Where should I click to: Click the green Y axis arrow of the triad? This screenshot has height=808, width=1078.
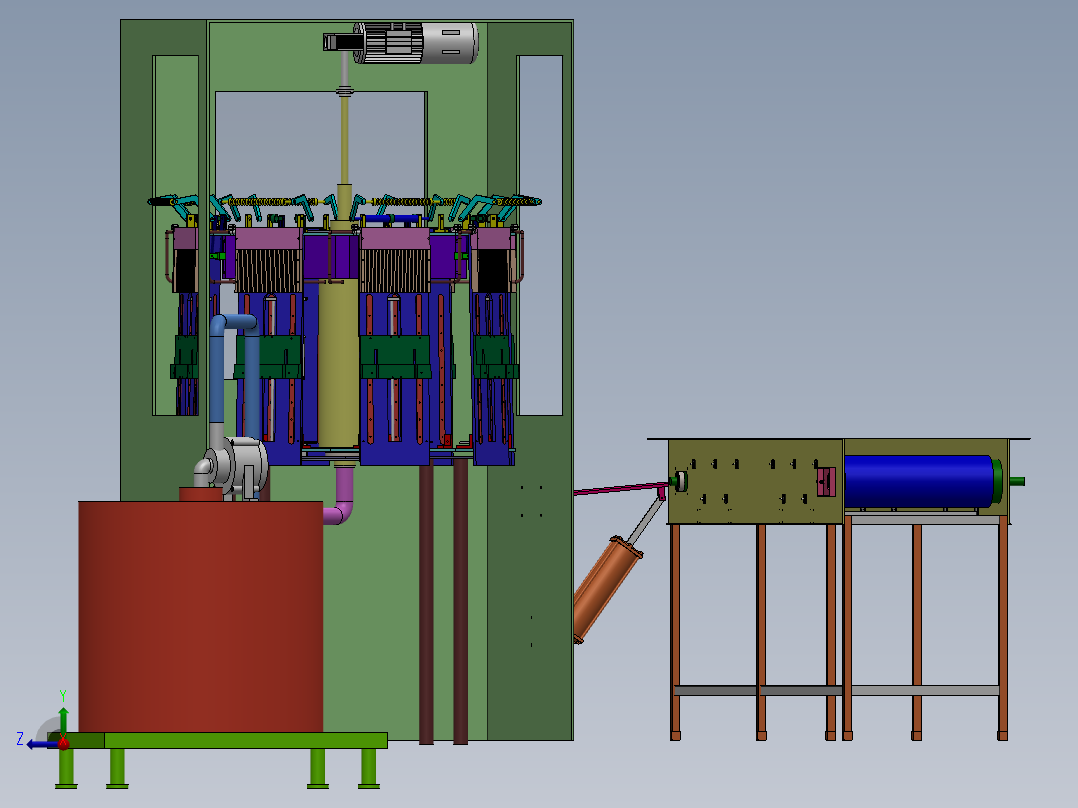(63, 721)
